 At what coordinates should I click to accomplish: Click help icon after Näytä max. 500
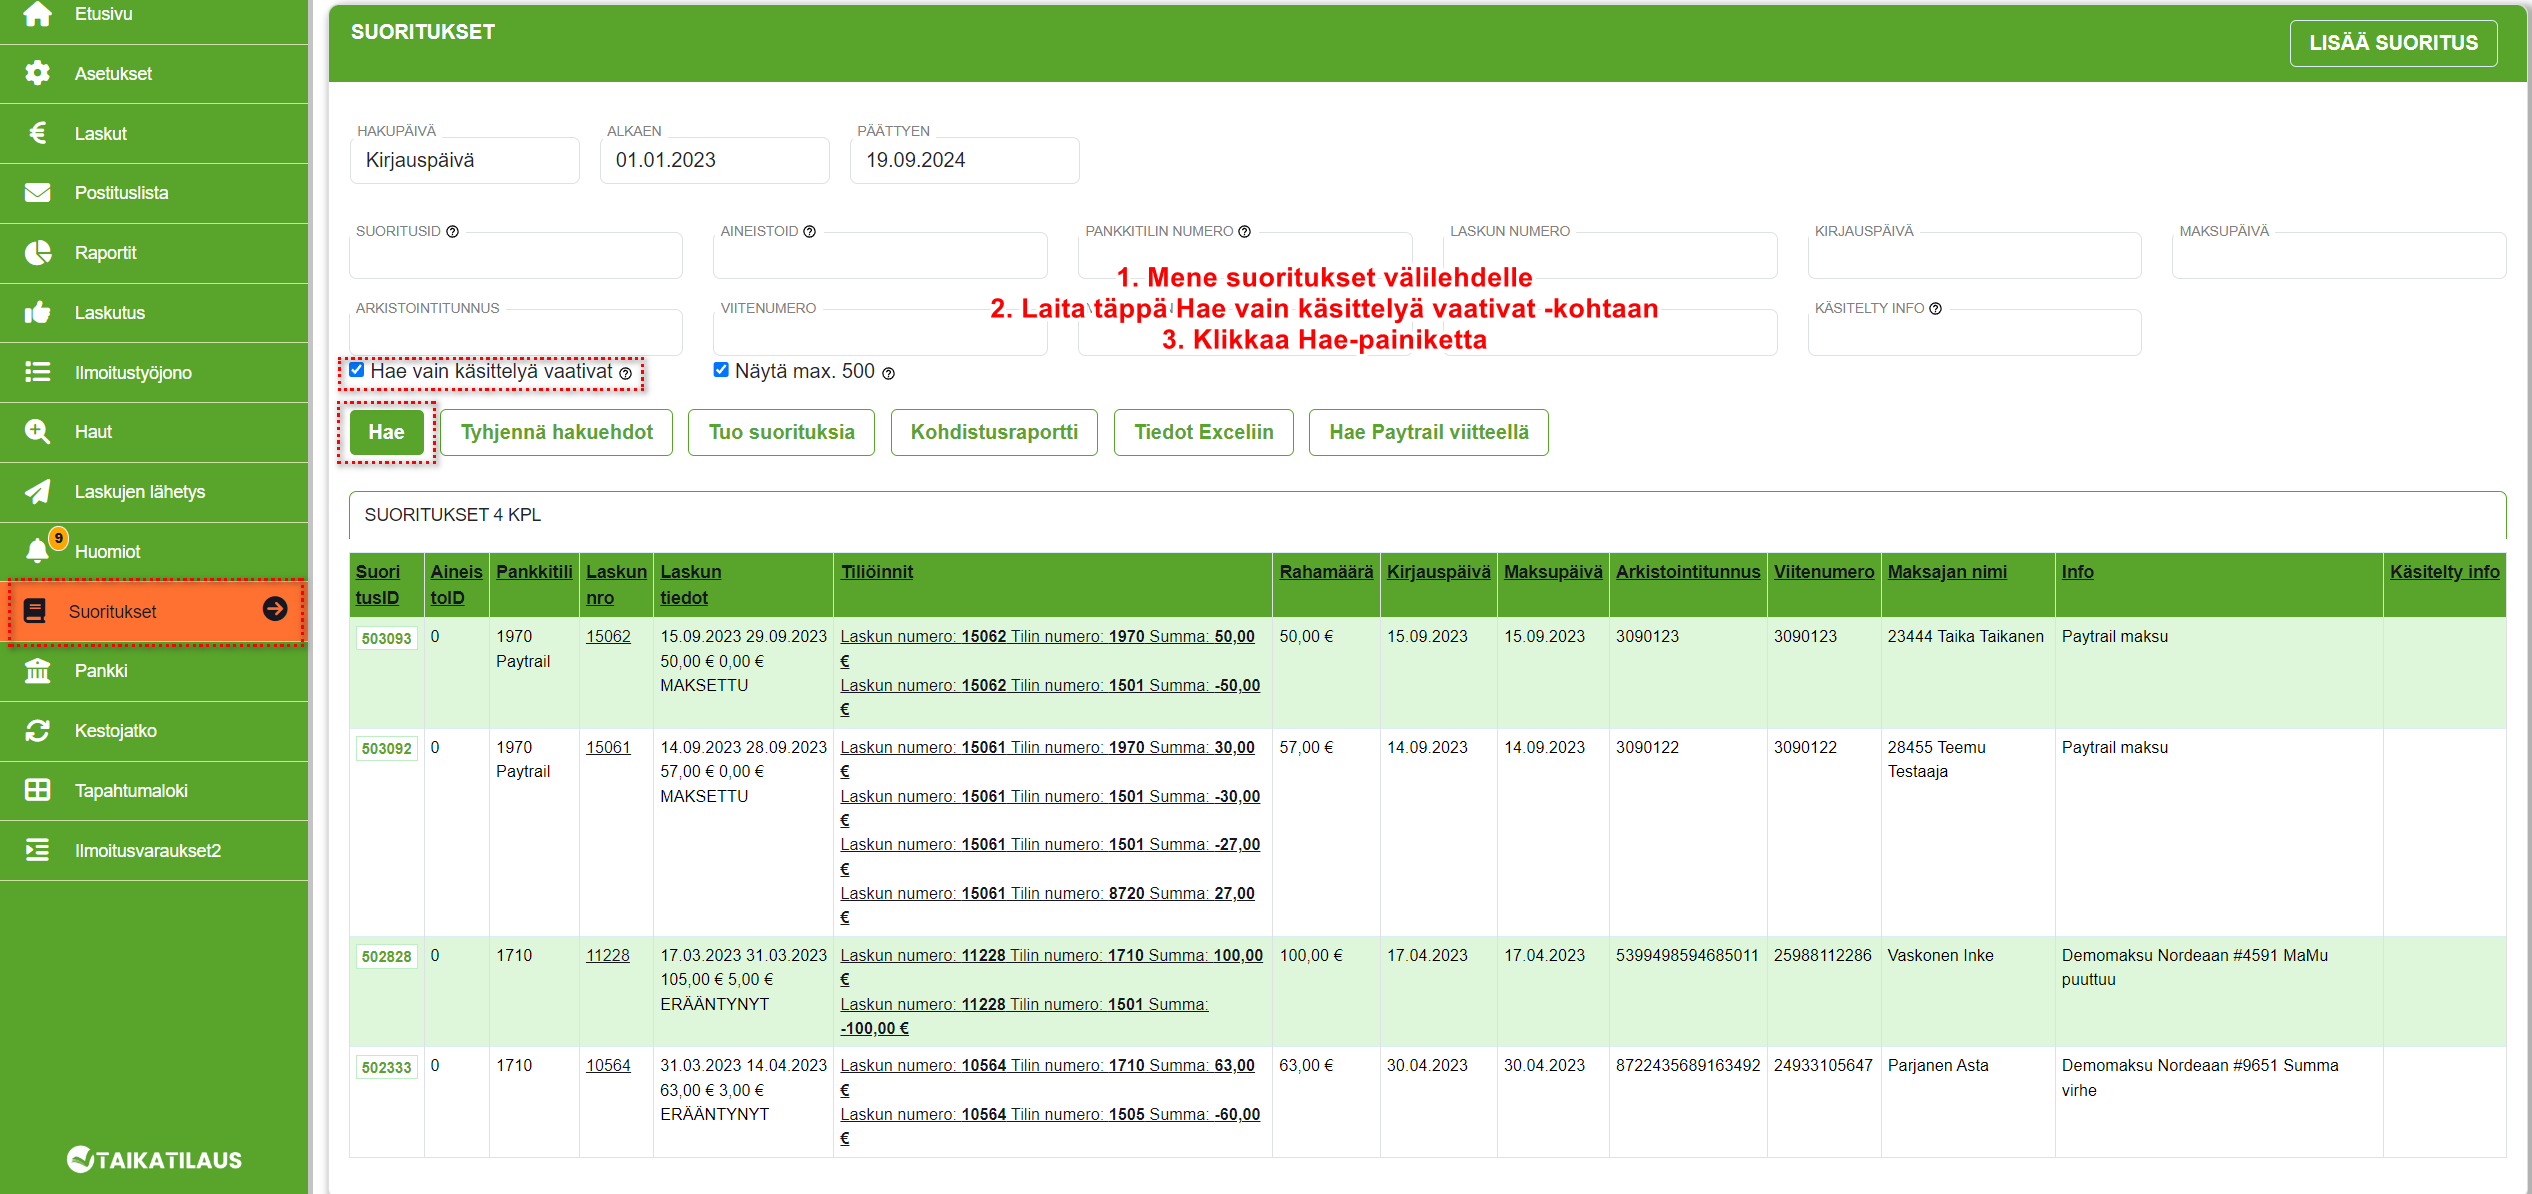click(x=888, y=373)
